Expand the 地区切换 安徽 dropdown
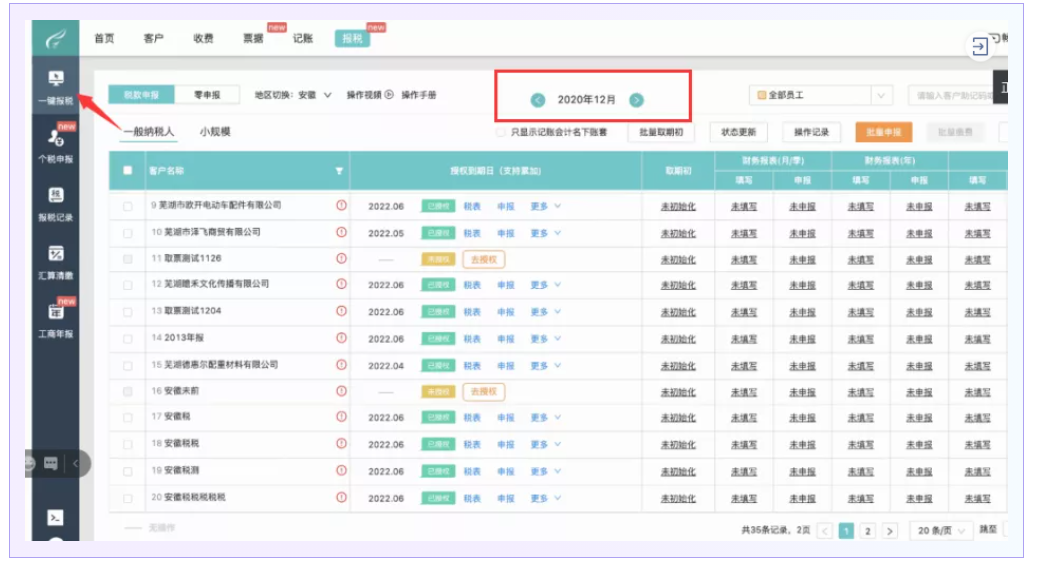Viewport: 1042px width, 565px height. tap(327, 95)
